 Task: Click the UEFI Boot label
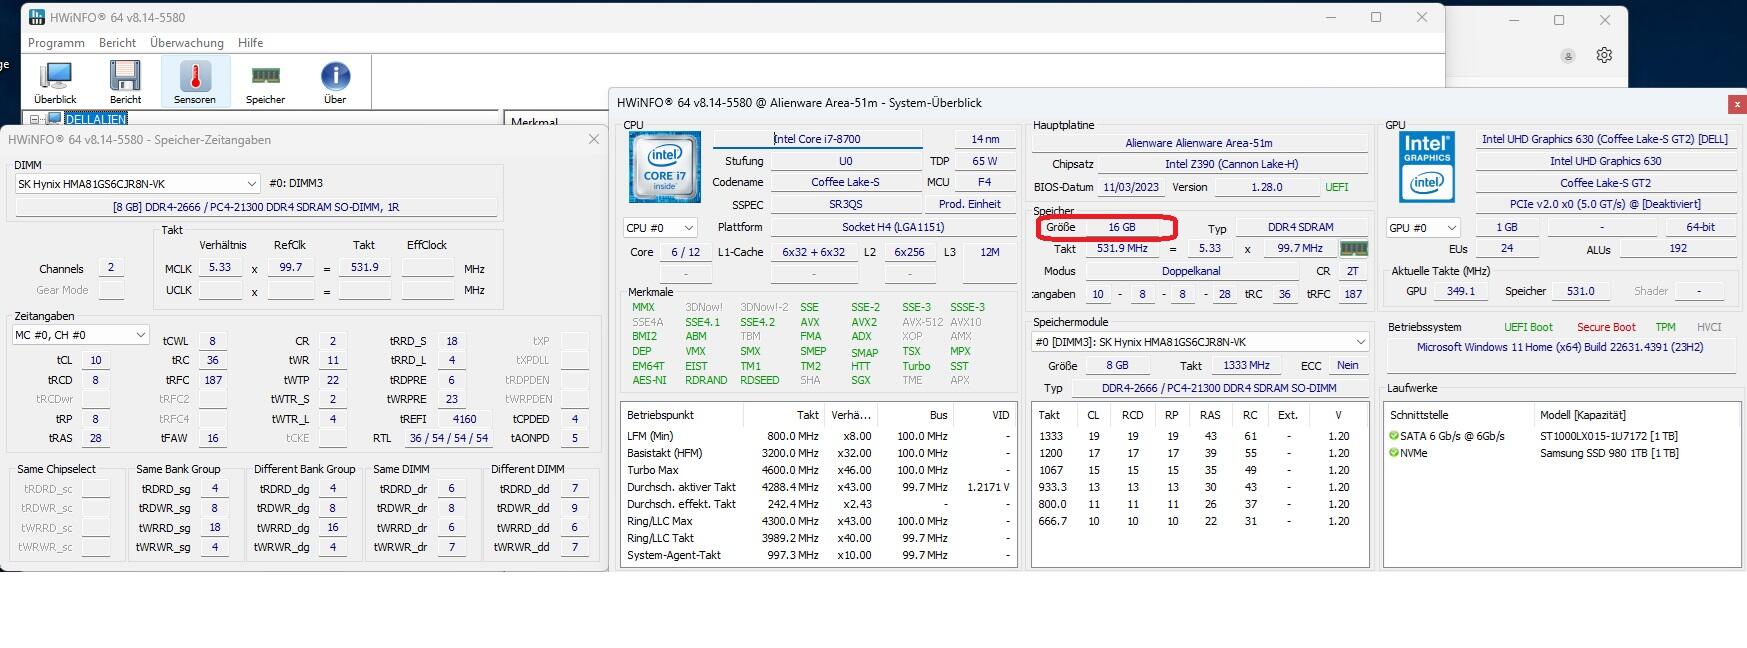[1528, 327]
